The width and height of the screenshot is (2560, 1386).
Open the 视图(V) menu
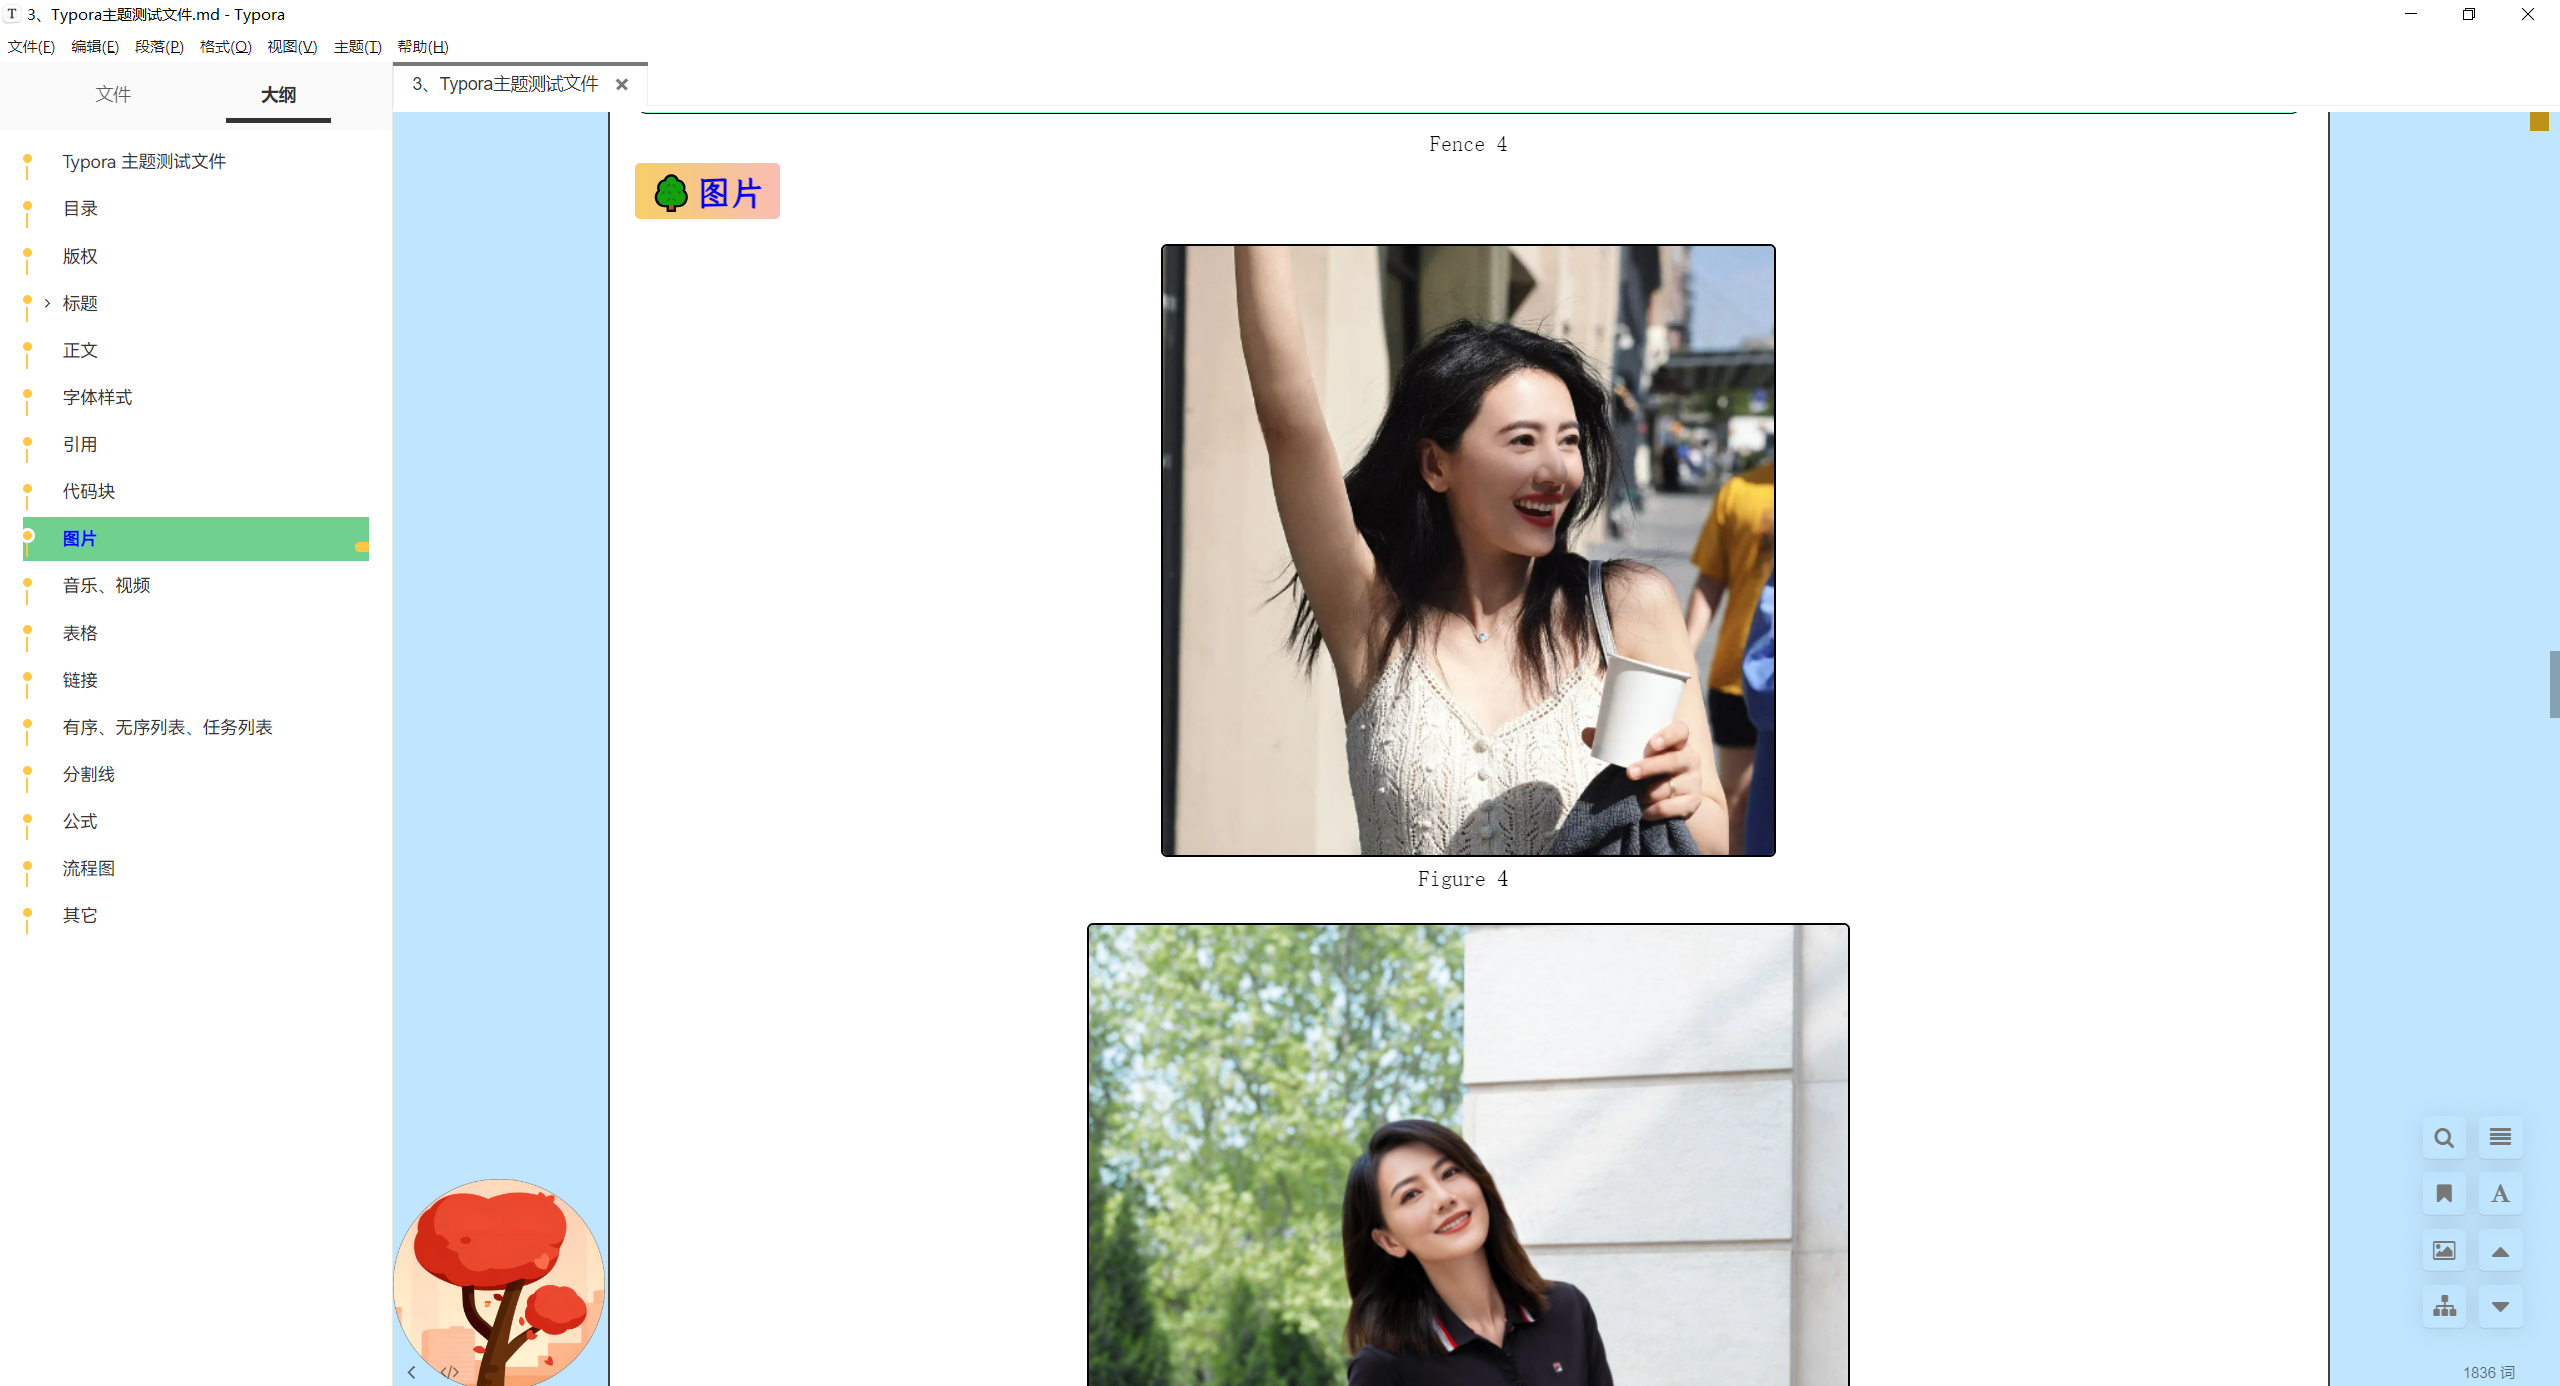[x=292, y=47]
